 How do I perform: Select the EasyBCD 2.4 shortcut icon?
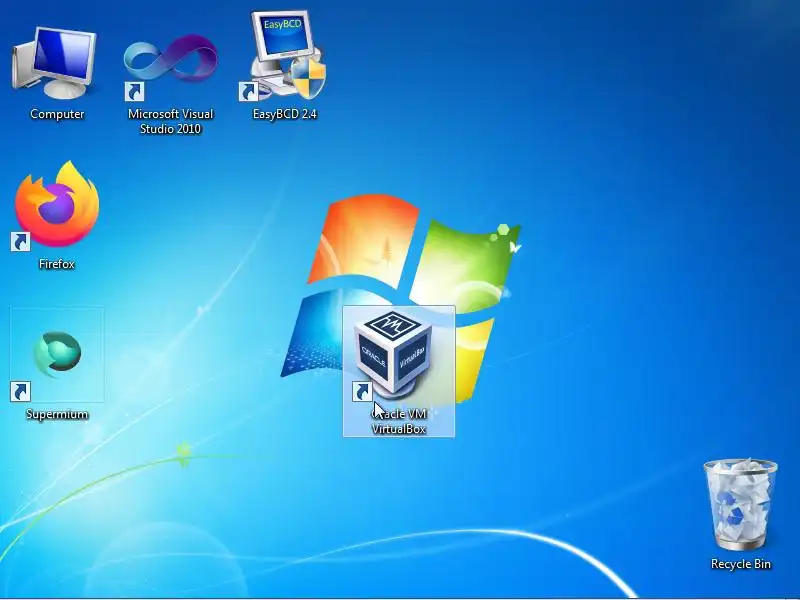(282, 55)
